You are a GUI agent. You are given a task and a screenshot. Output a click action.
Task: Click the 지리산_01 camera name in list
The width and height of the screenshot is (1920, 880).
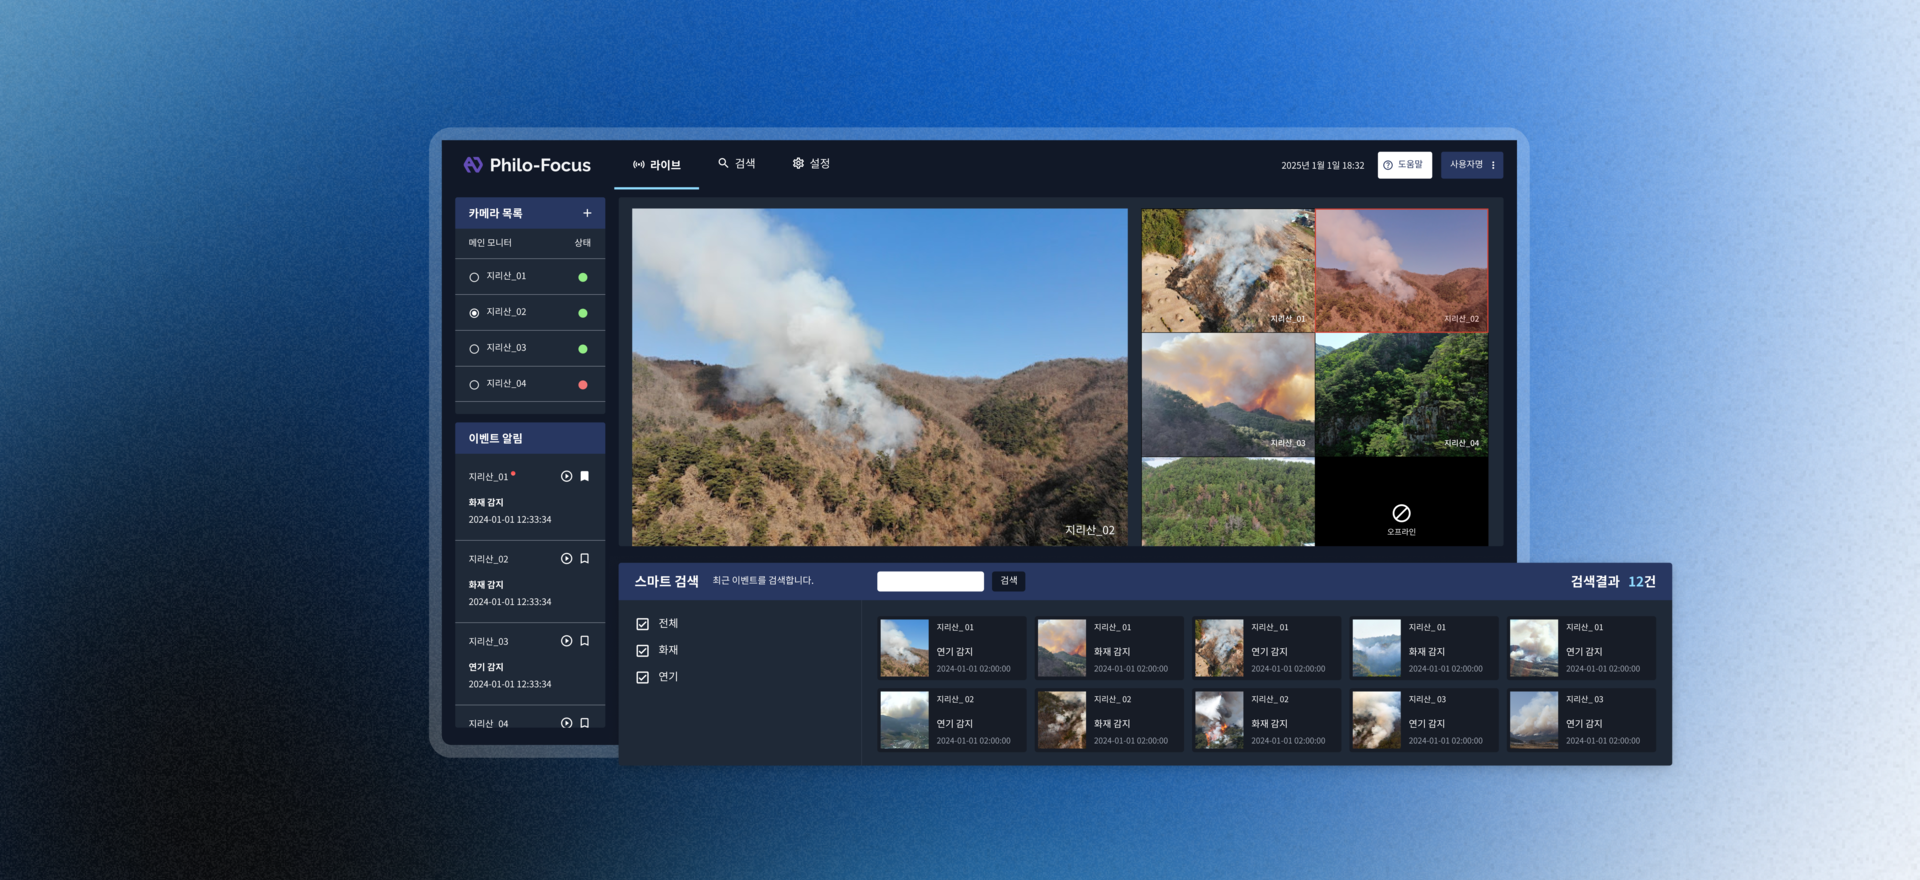pyautogui.click(x=506, y=276)
